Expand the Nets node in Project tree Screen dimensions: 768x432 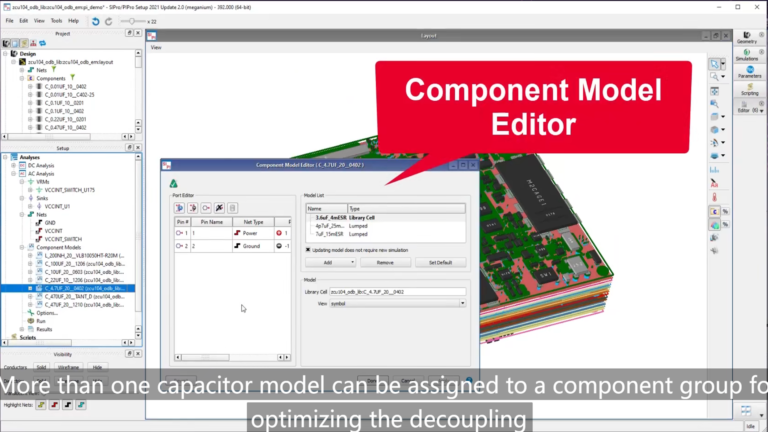point(22,70)
